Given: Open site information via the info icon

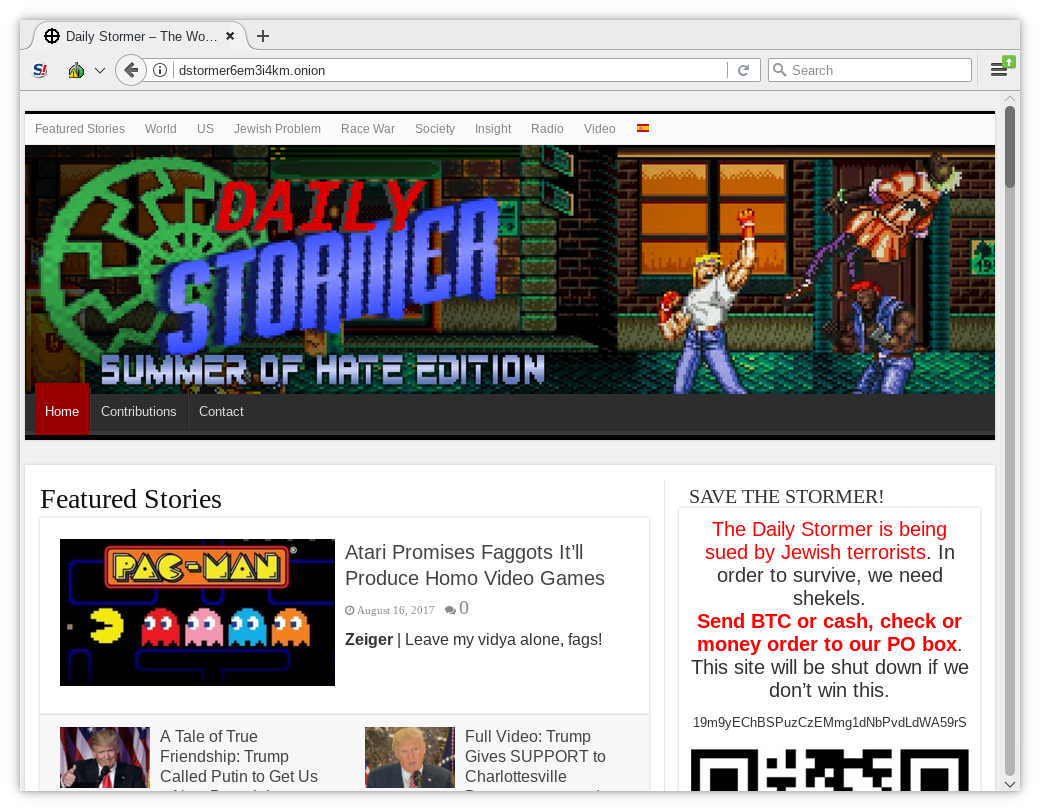Looking at the screenshot, I should (161, 70).
